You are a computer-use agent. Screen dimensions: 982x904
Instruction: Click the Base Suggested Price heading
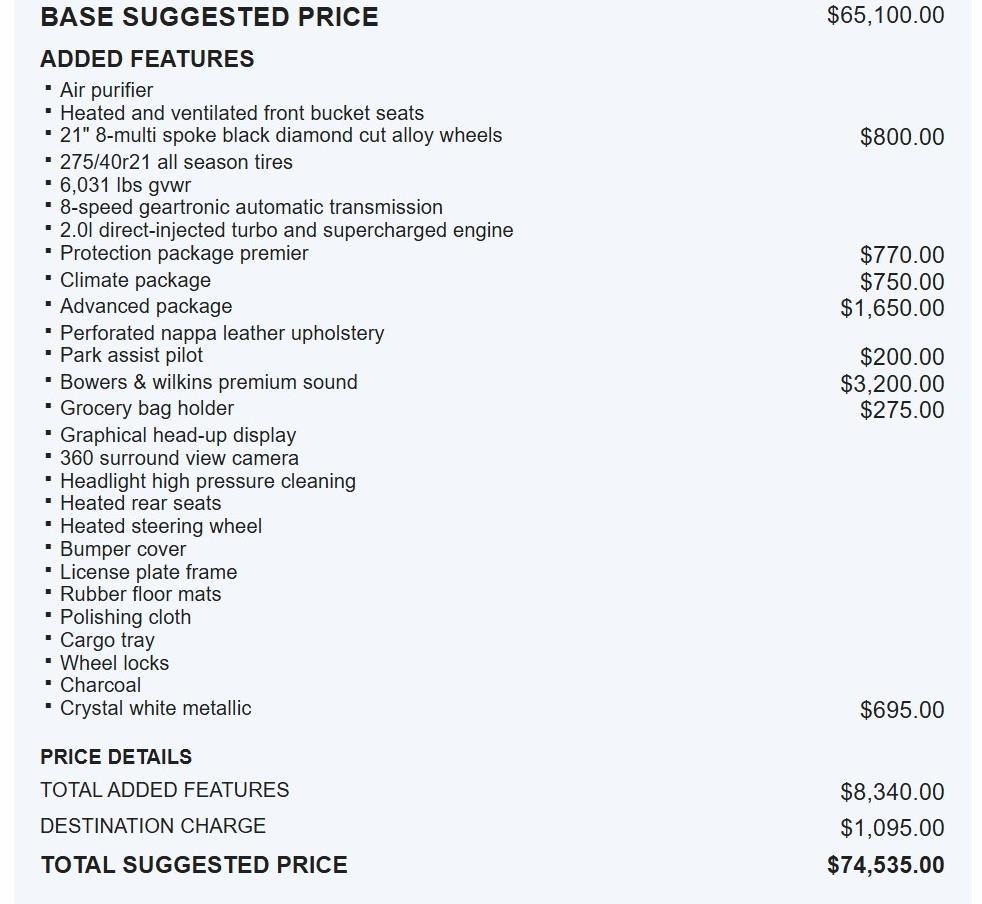pos(209,17)
